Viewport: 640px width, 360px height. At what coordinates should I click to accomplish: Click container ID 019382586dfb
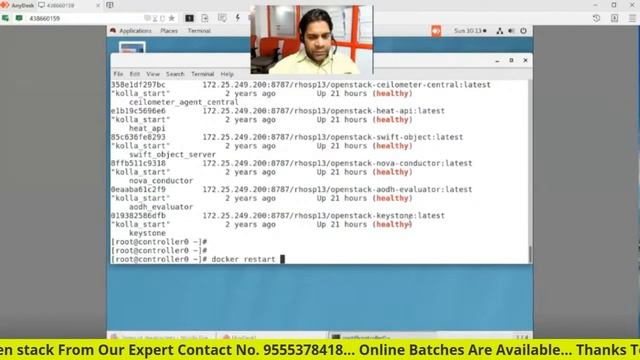138,215
